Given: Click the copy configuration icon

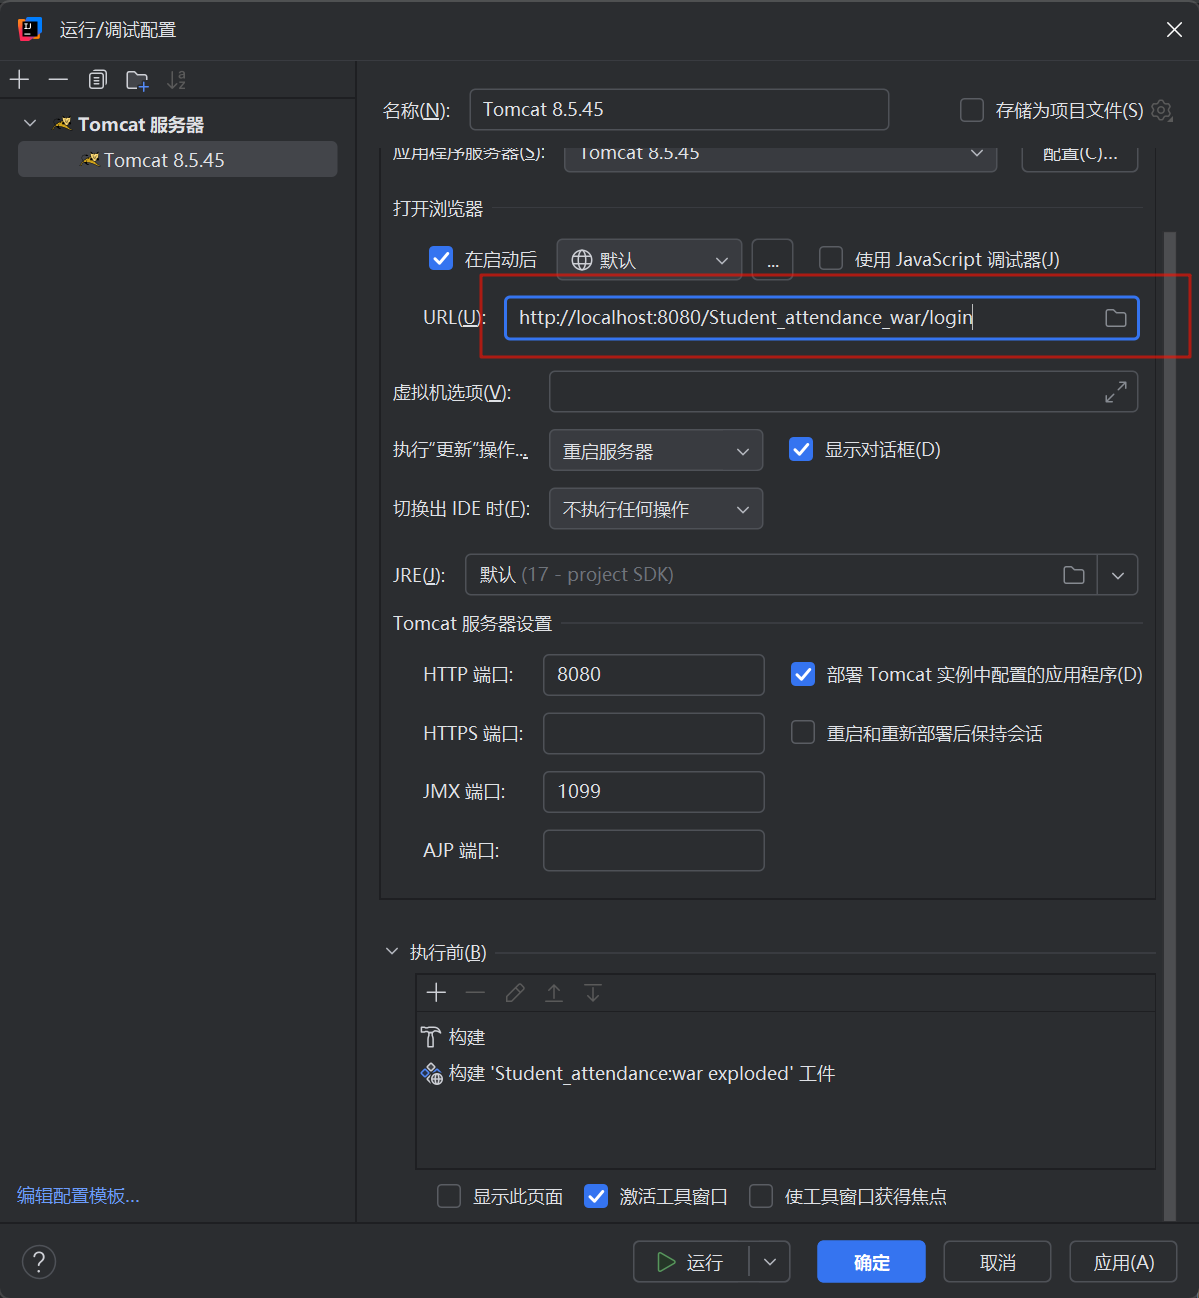Looking at the screenshot, I should click(x=97, y=80).
